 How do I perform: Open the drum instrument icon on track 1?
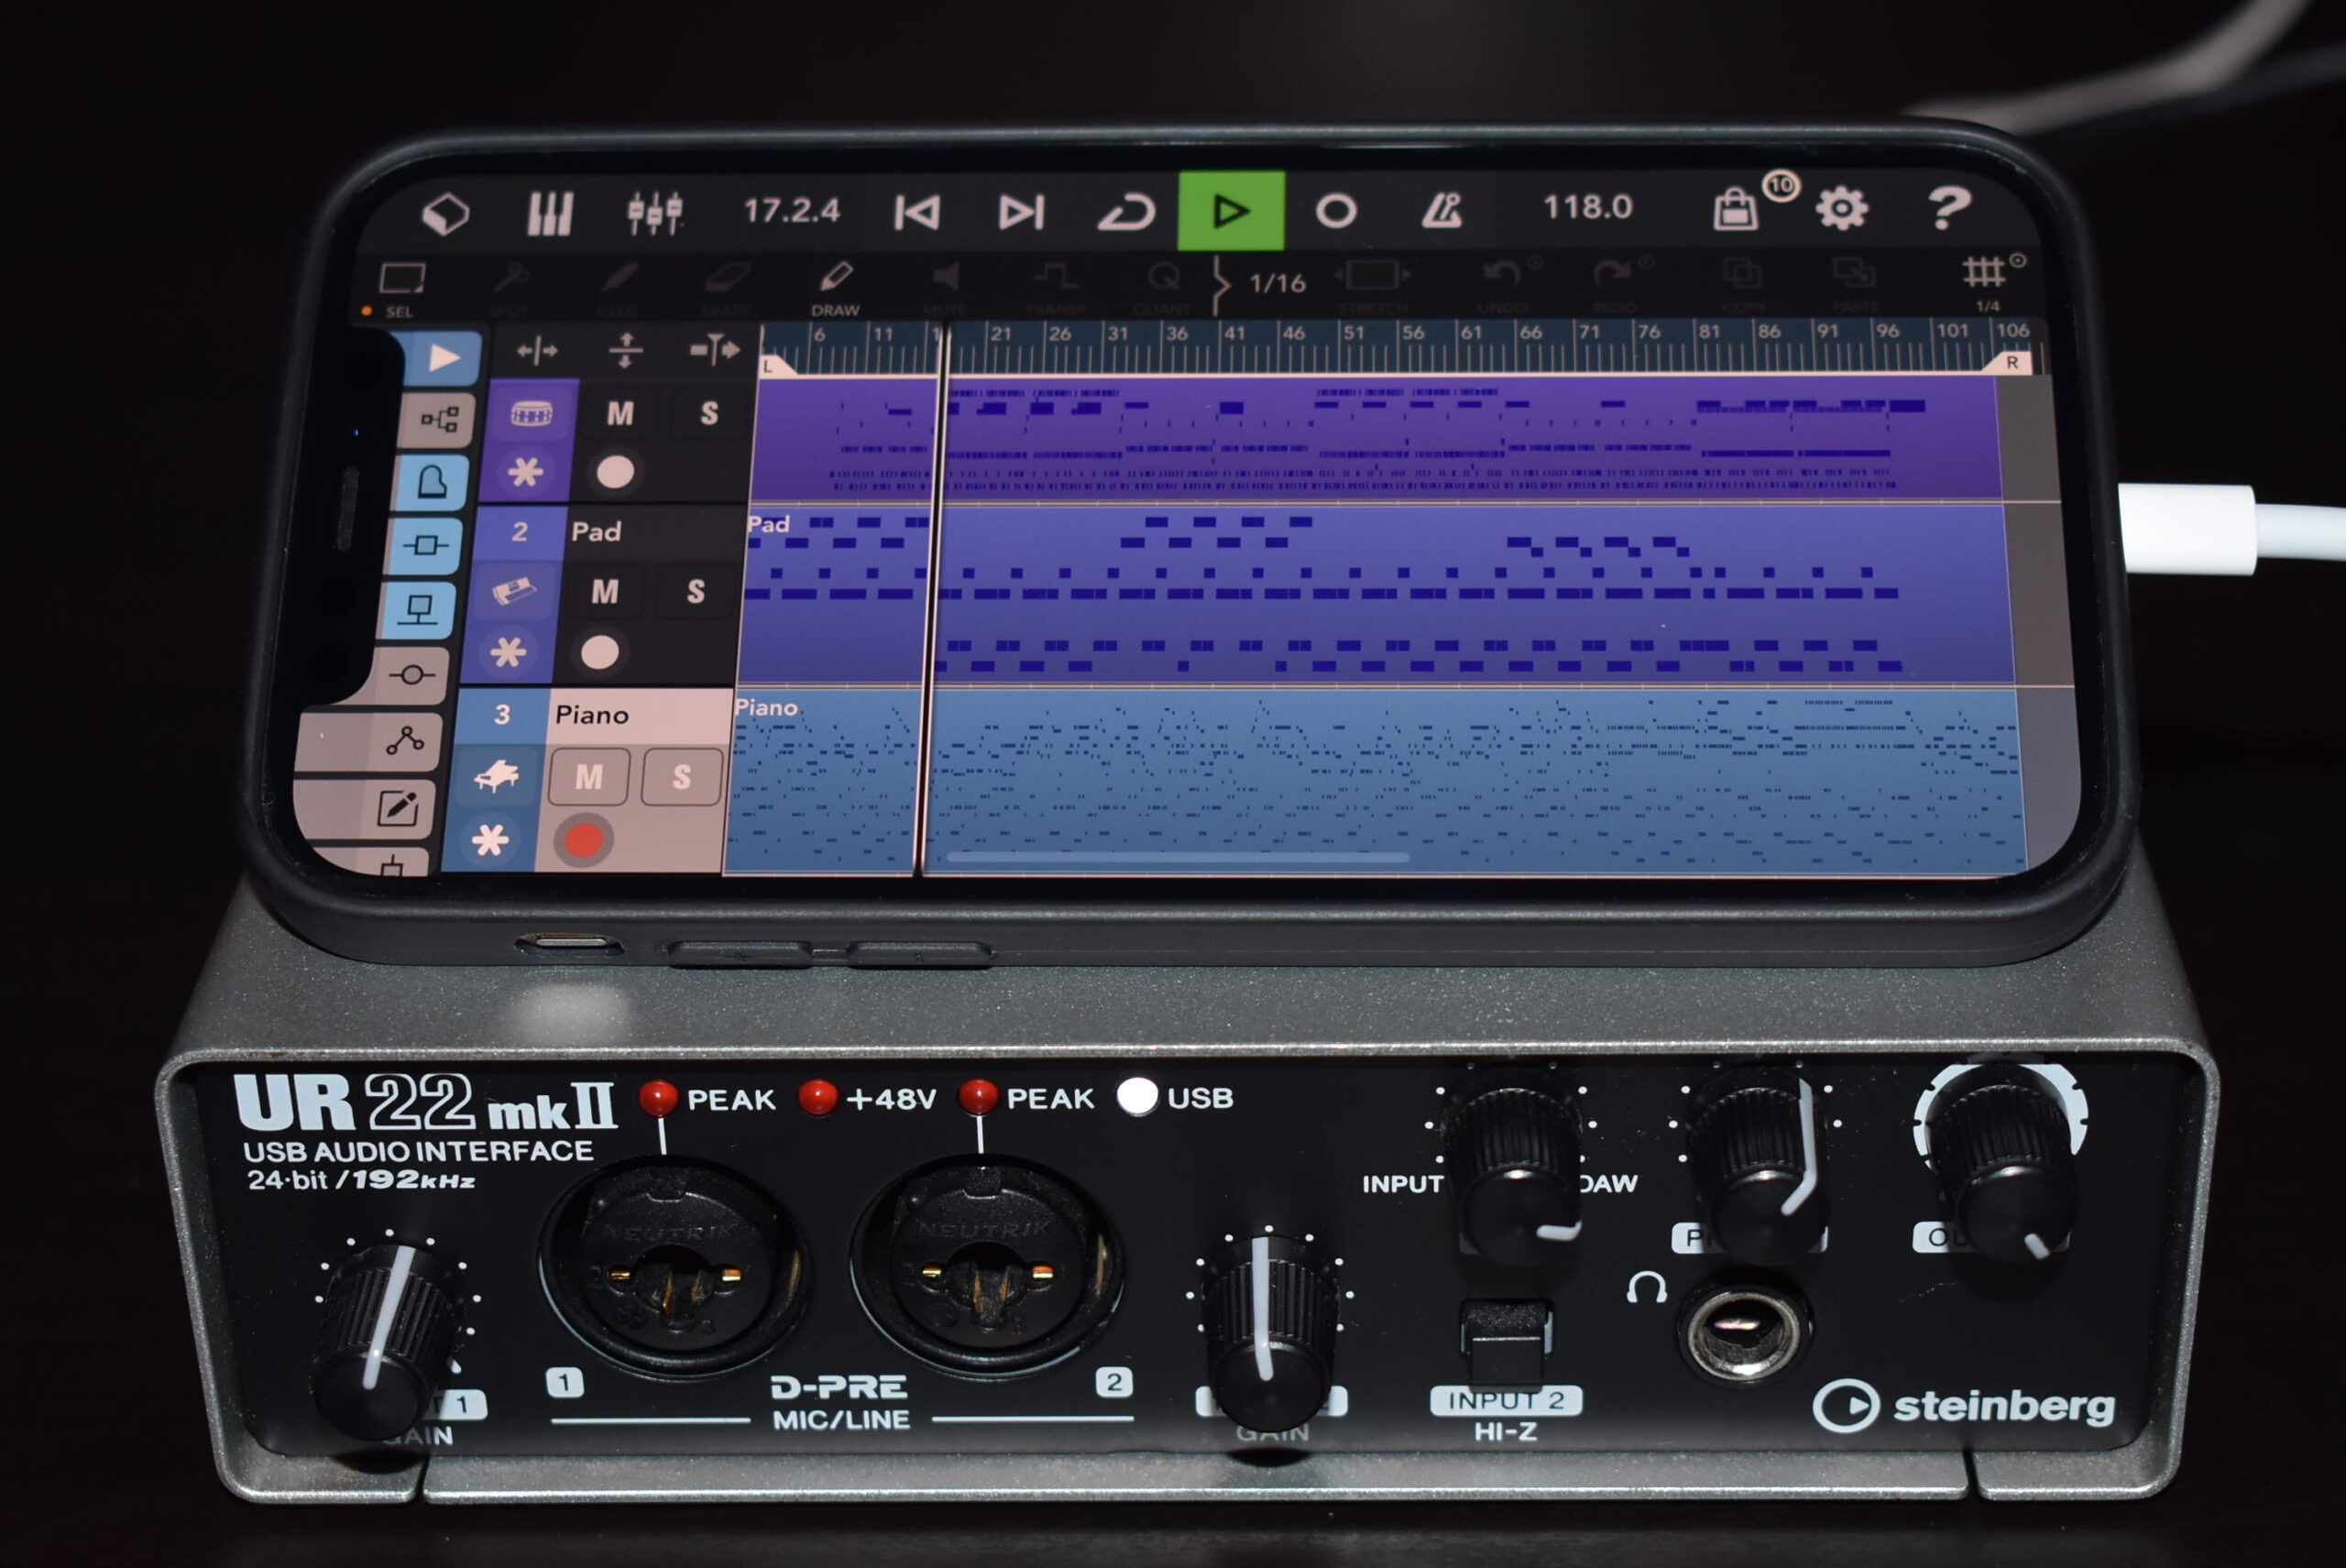click(532, 413)
